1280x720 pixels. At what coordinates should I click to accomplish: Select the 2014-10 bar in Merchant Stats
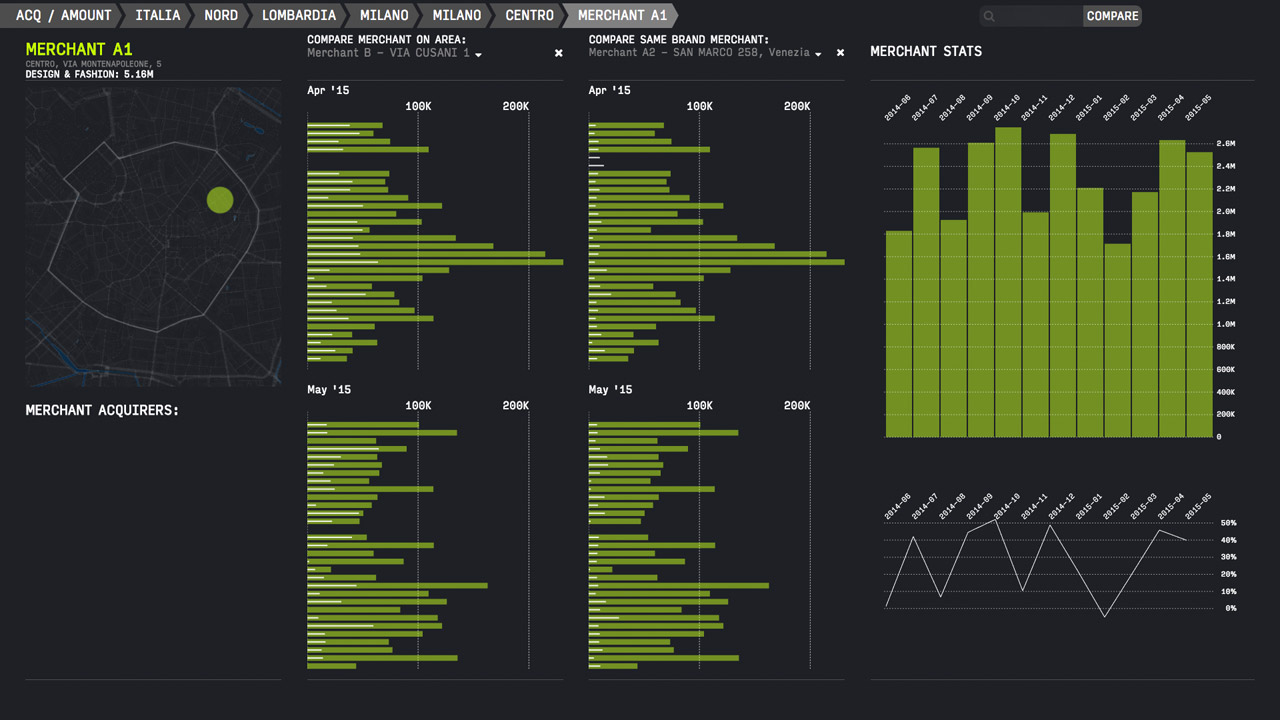1008,282
